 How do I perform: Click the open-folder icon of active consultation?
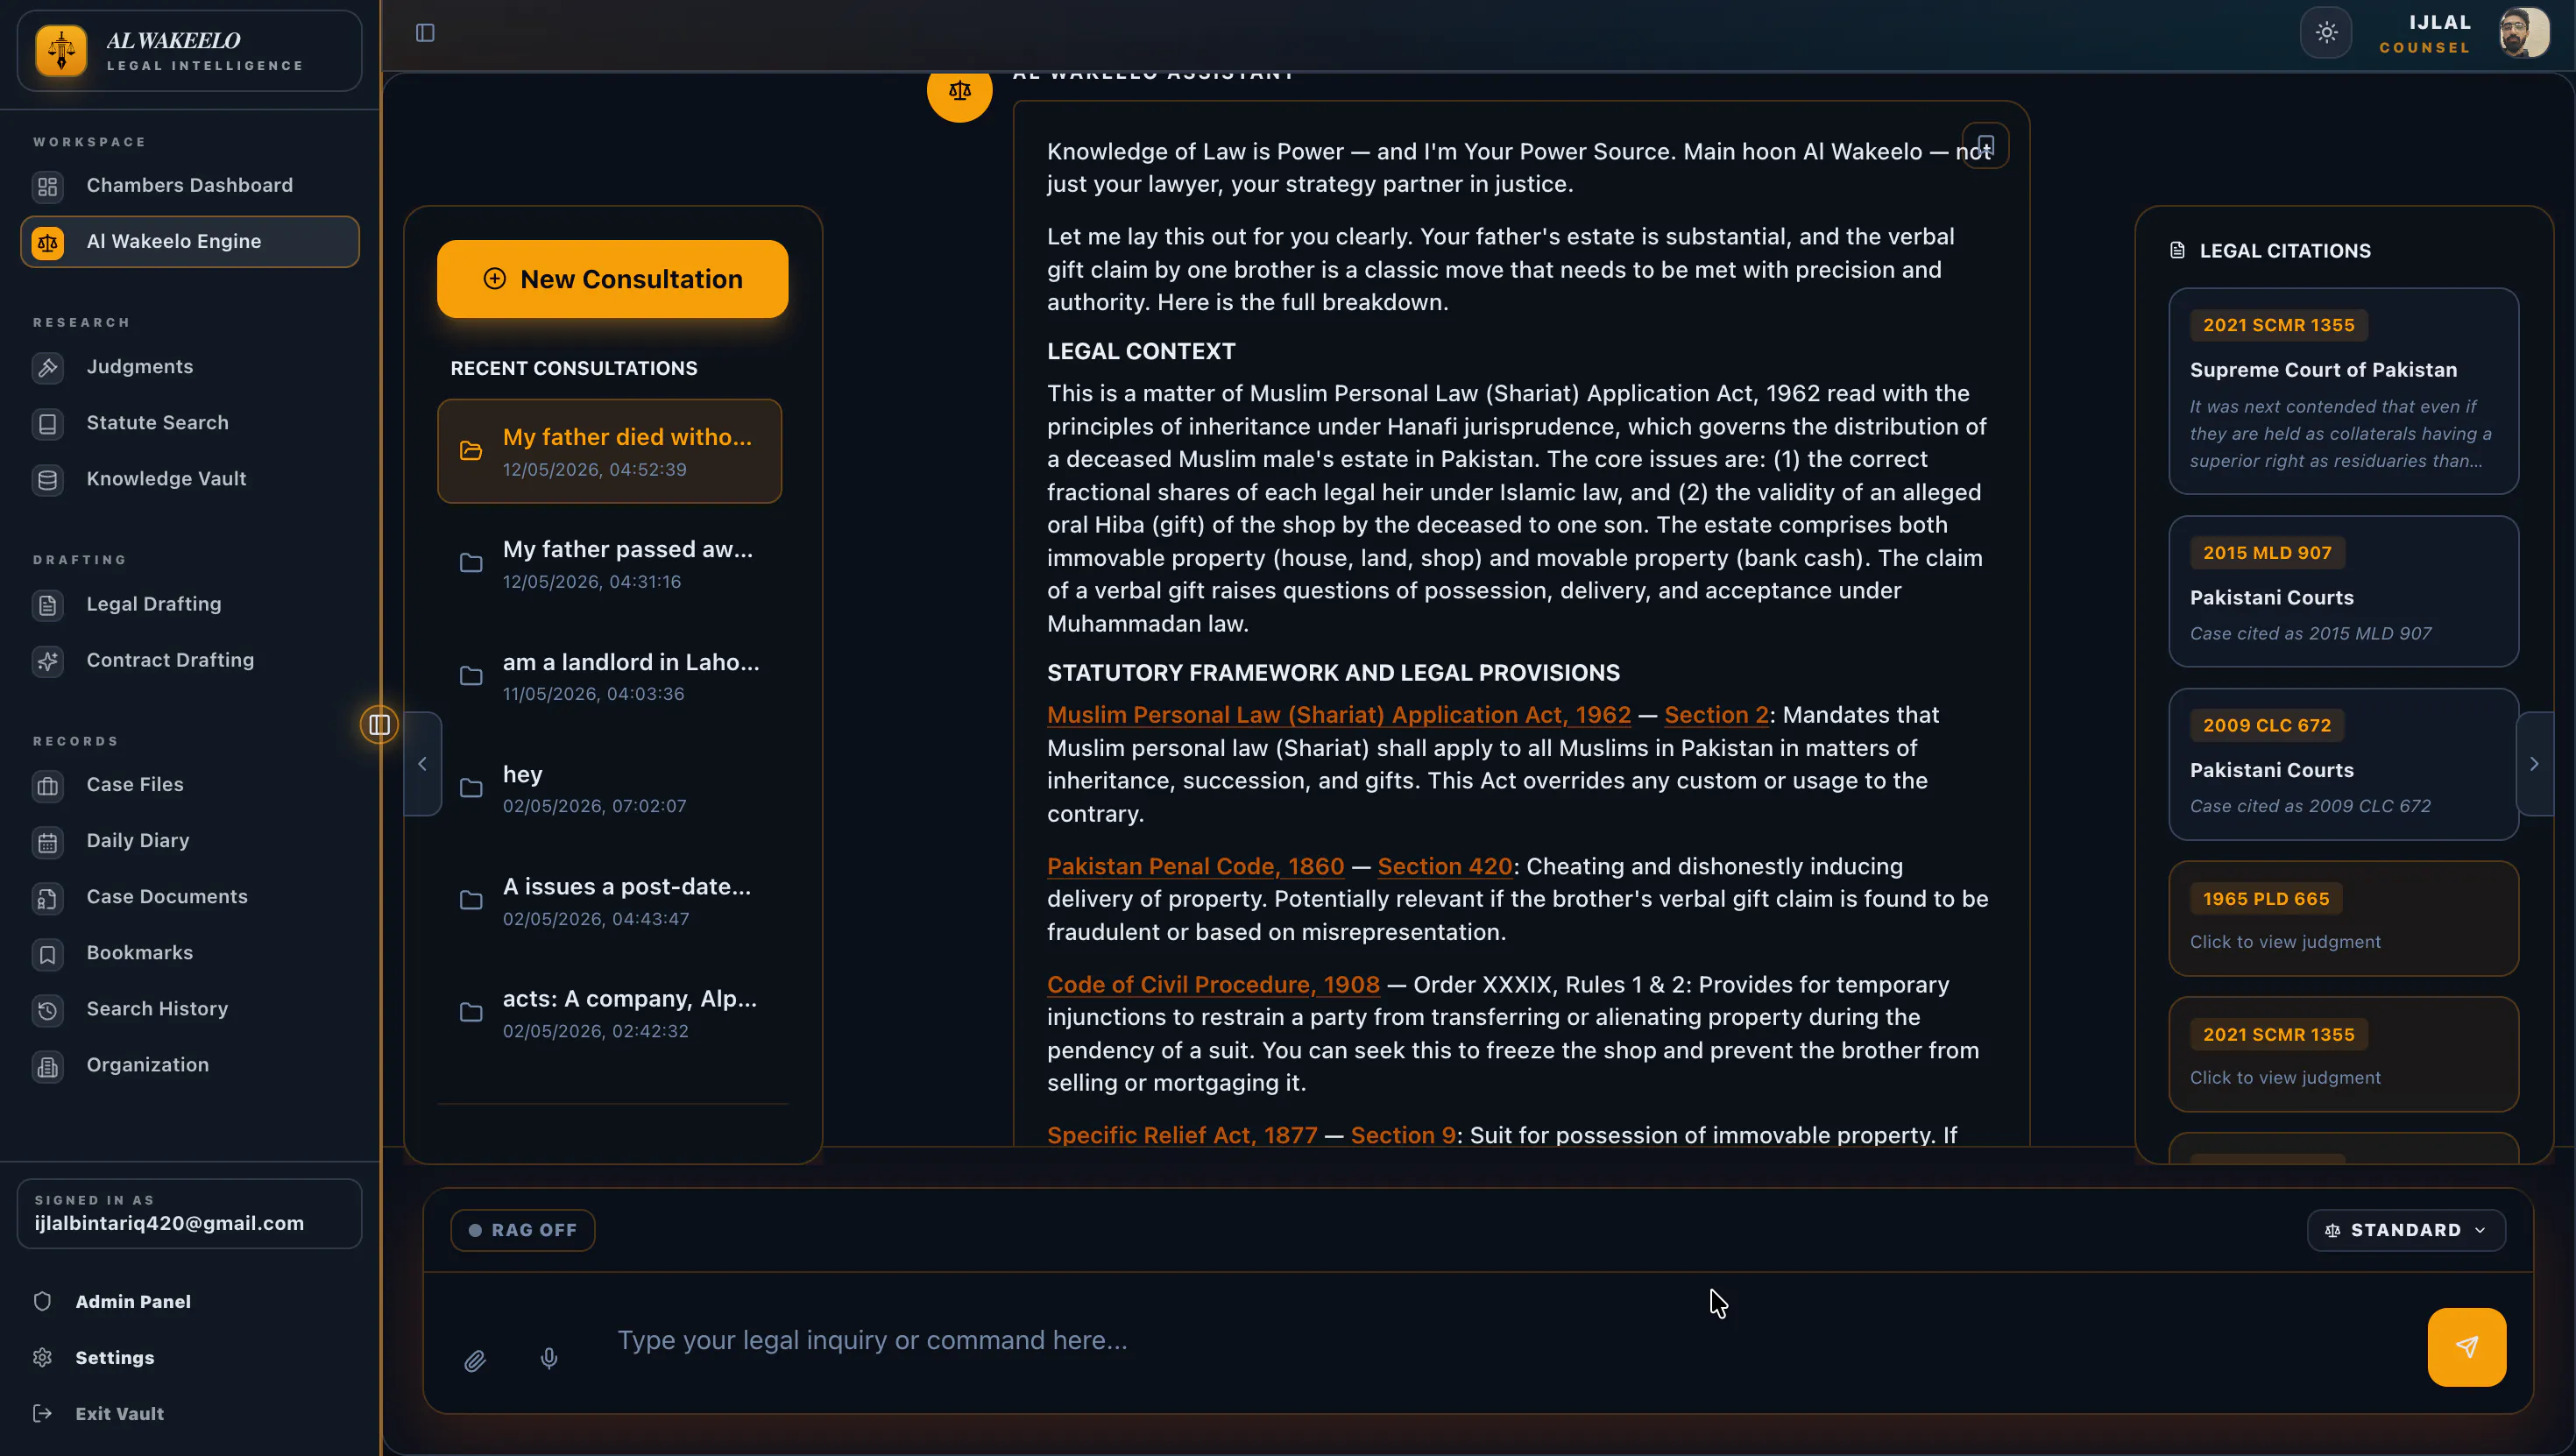pyautogui.click(x=471, y=451)
